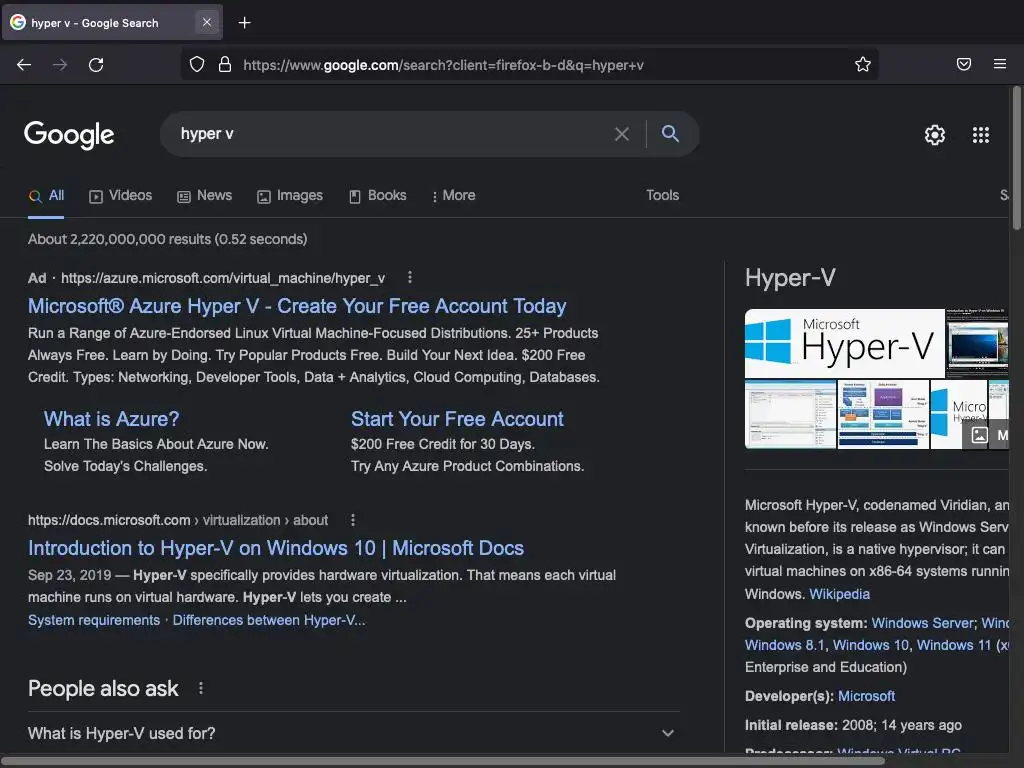The width and height of the screenshot is (1024, 768).
Task: Open the 'Differences between Hyper-V...' sublink
Action: tap(268, 620)
